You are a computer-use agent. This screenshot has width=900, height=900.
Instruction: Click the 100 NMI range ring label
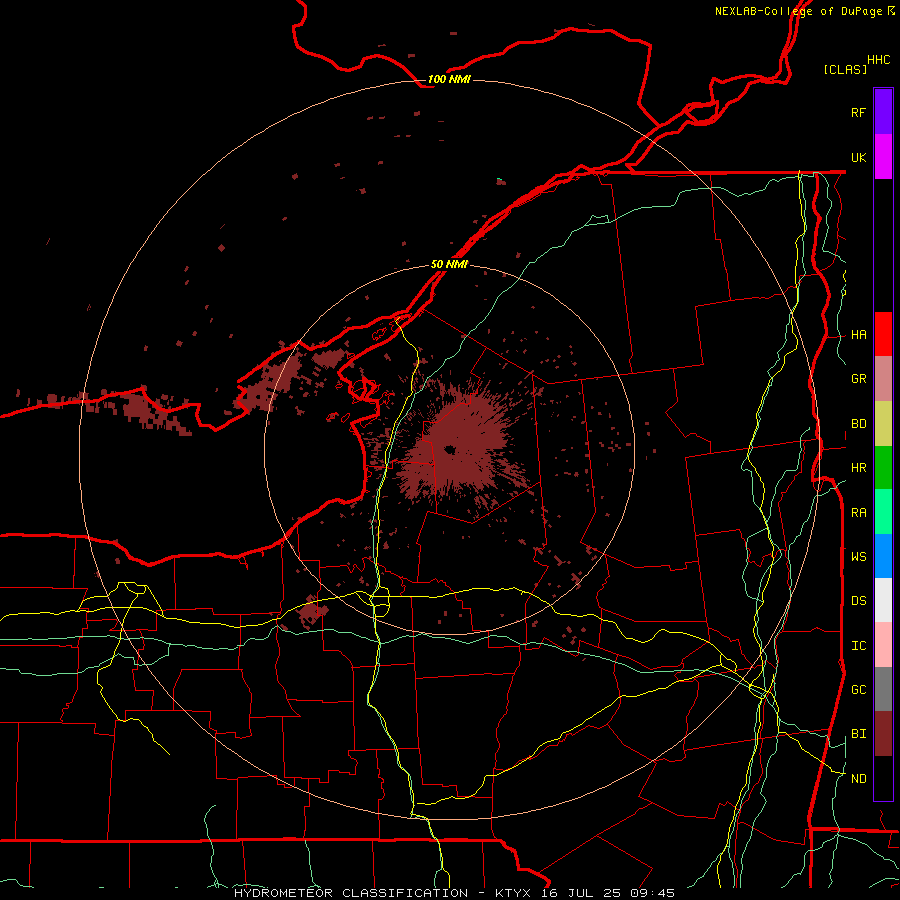449,79
